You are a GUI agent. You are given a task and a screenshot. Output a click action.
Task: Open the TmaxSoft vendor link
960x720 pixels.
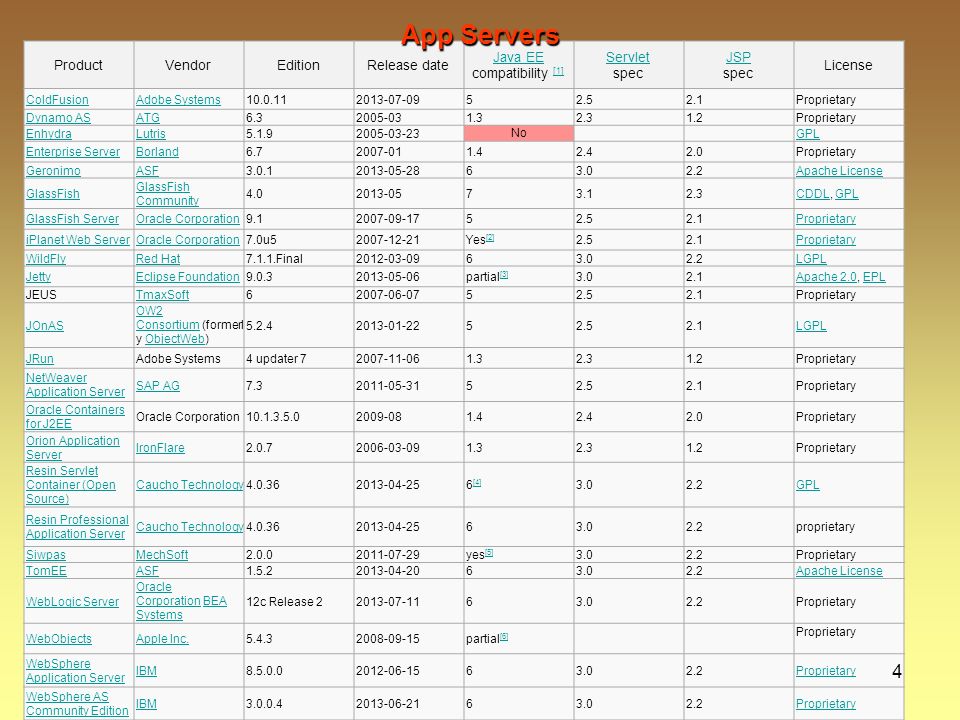click(162, 295)
